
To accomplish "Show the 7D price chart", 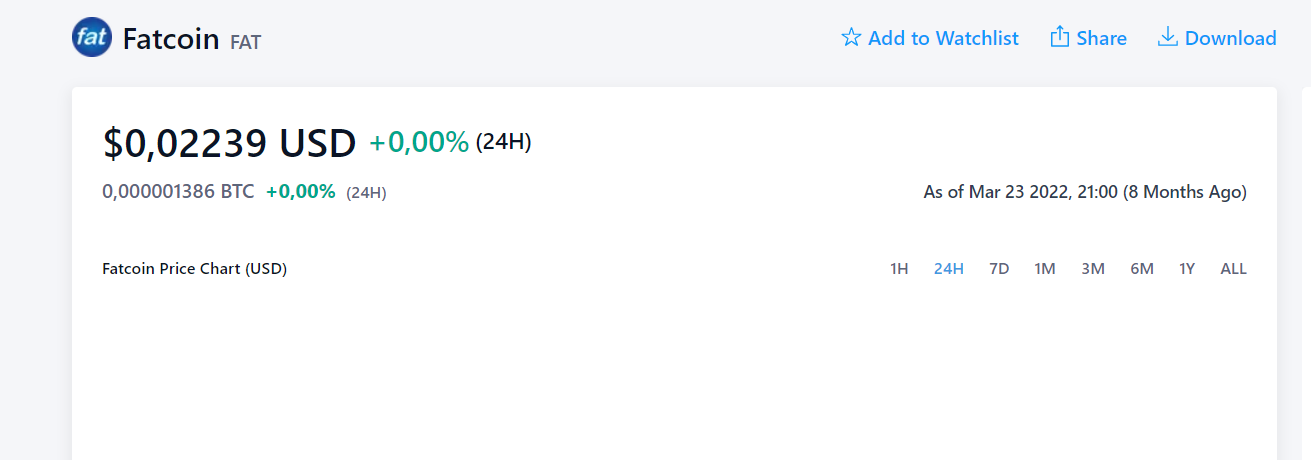I will pos(999,269).
